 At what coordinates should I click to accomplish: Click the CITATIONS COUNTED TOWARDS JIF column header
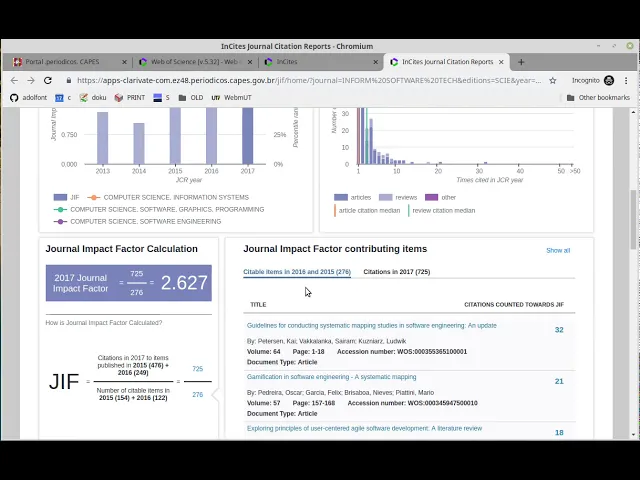pyautogui.click(x=514, y=305)
